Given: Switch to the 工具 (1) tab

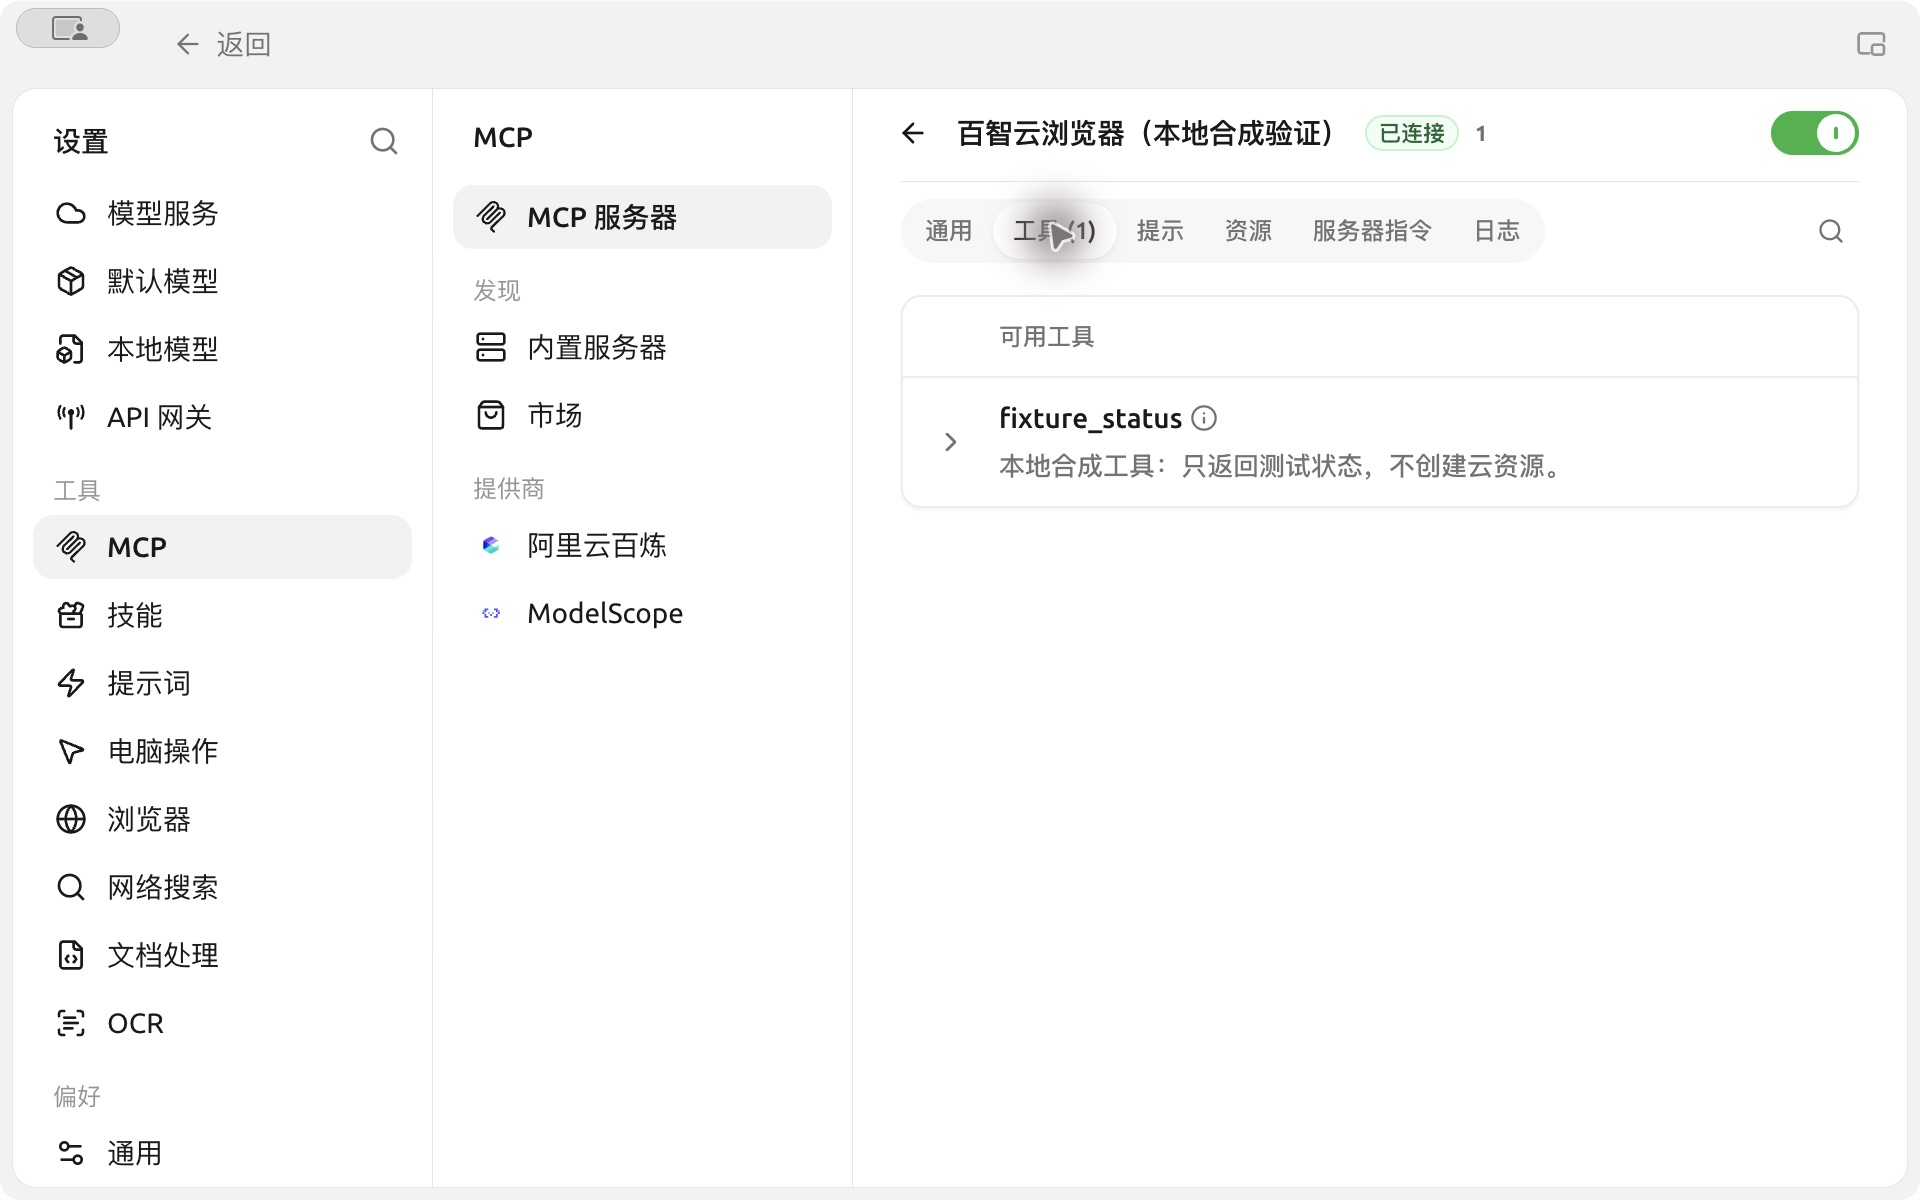Looking at the screenshot, I should [1054, 231].
